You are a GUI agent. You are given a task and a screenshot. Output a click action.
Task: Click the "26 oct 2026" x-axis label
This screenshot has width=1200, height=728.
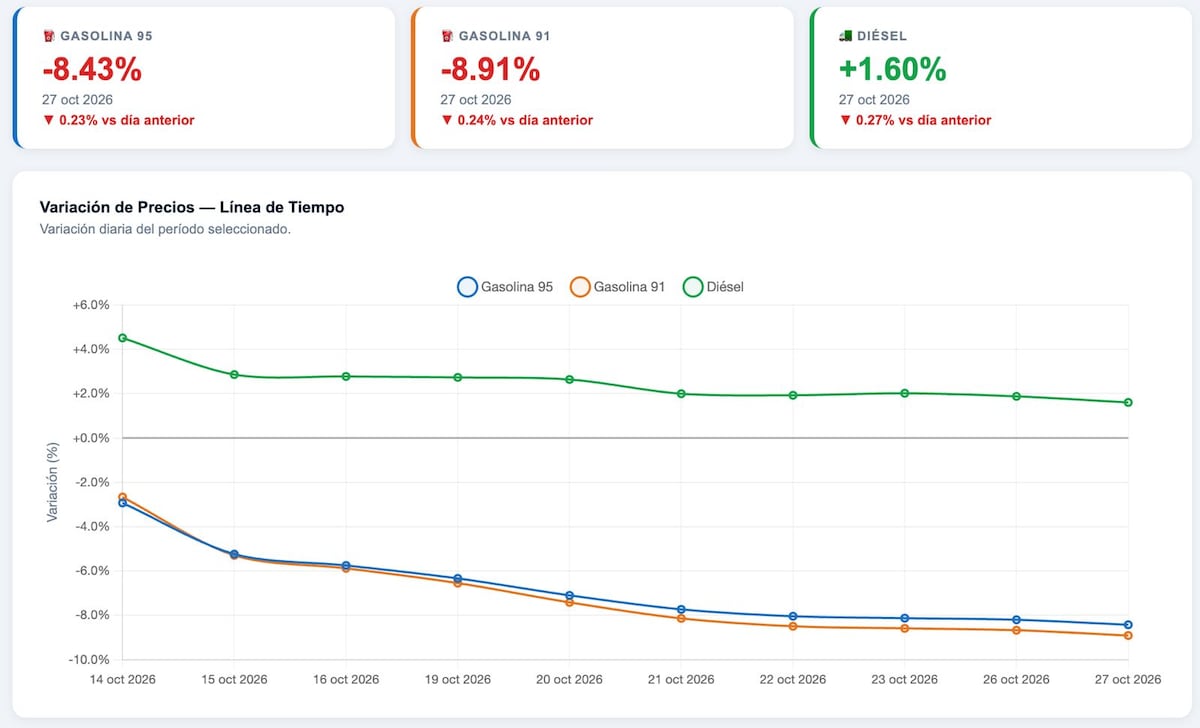[x=1016, y=679]
